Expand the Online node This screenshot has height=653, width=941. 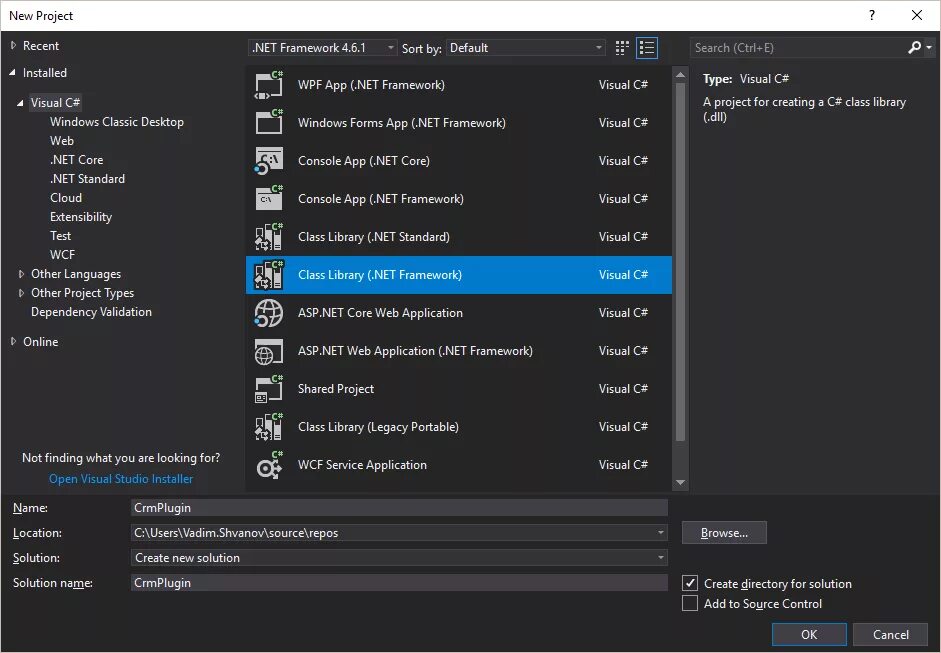point(13,341)
